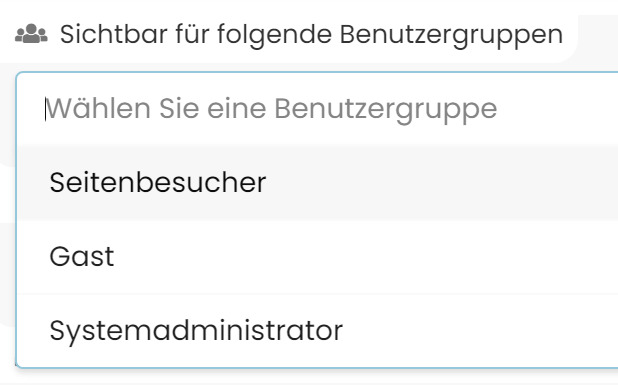
Task: Click the Sichtbar für folgende Benutzergruppen label
Action: [311, 34]
